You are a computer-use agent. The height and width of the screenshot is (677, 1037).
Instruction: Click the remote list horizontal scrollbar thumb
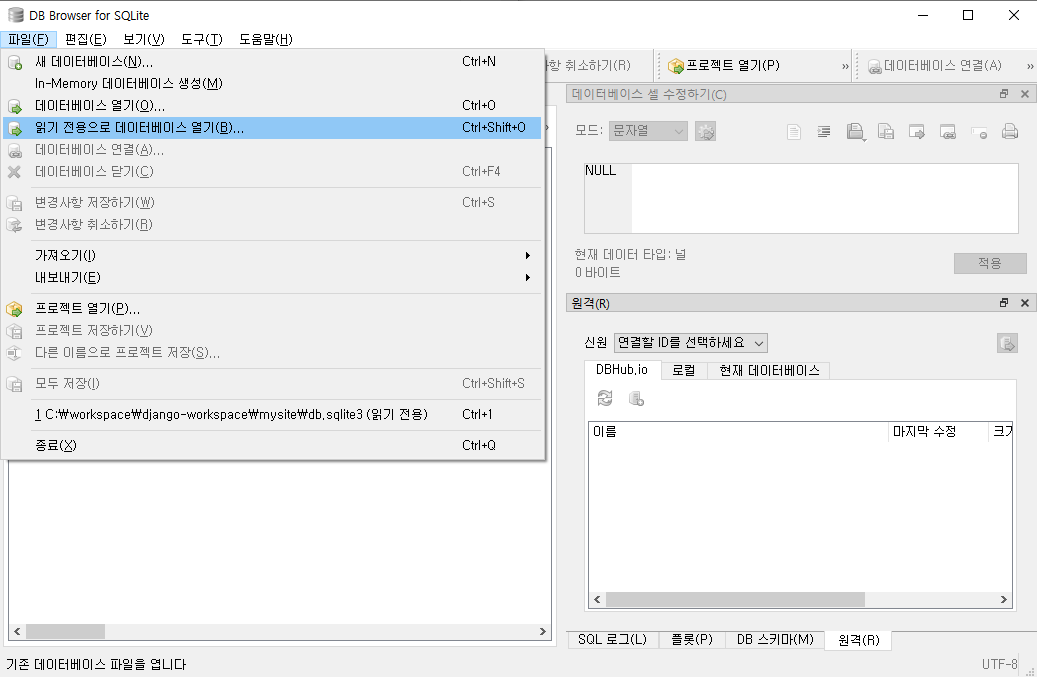735,600
